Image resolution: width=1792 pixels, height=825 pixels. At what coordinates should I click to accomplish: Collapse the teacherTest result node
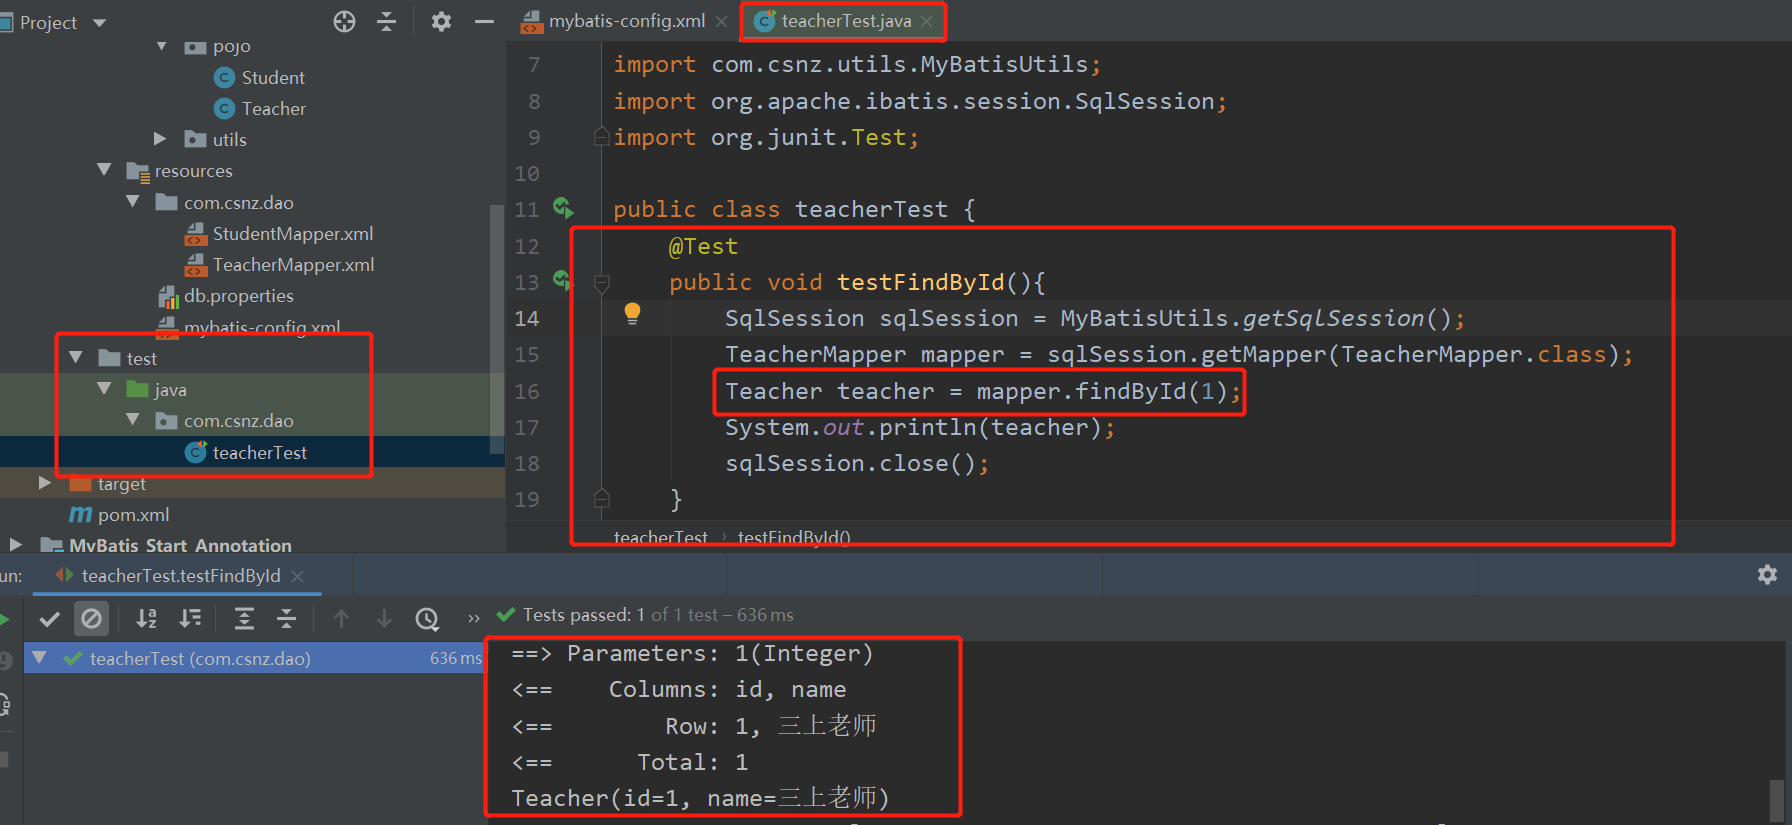pyautogui.click(x=39, y=658)
